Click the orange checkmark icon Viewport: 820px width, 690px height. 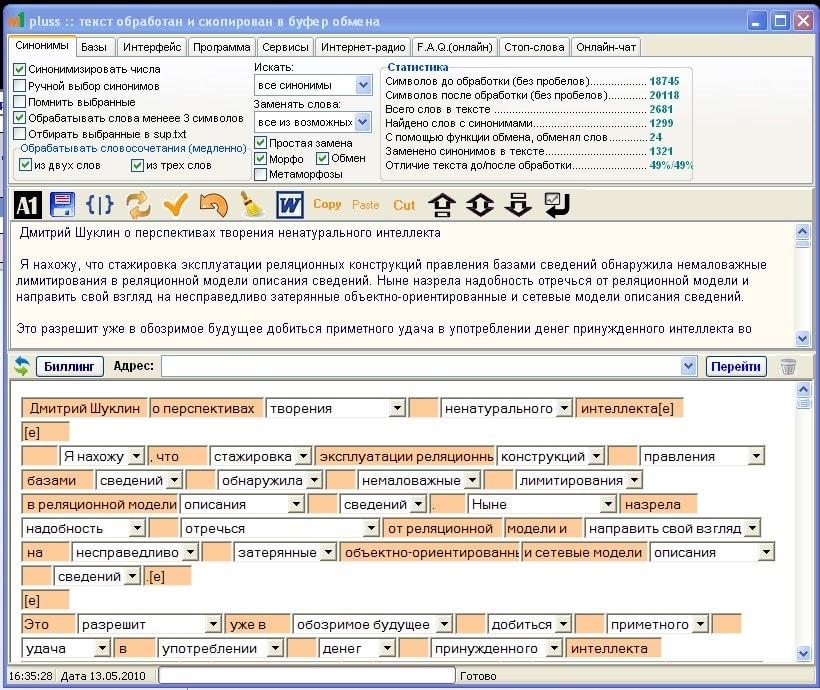click(x=175, y=206)
